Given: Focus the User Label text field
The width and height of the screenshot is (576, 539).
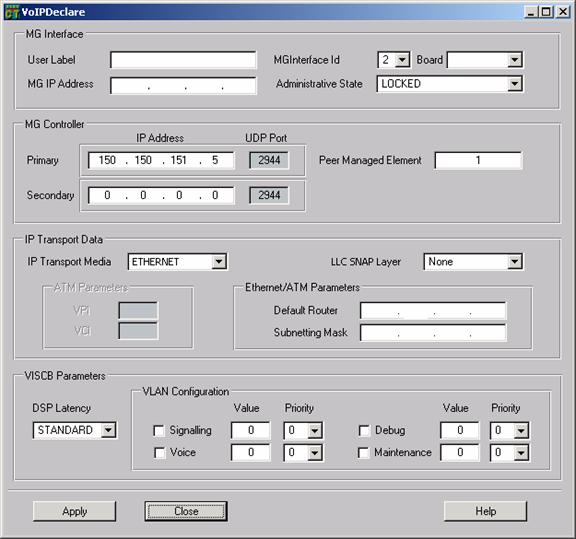Looking at the screenshot, I should click(x=183, y=60).
